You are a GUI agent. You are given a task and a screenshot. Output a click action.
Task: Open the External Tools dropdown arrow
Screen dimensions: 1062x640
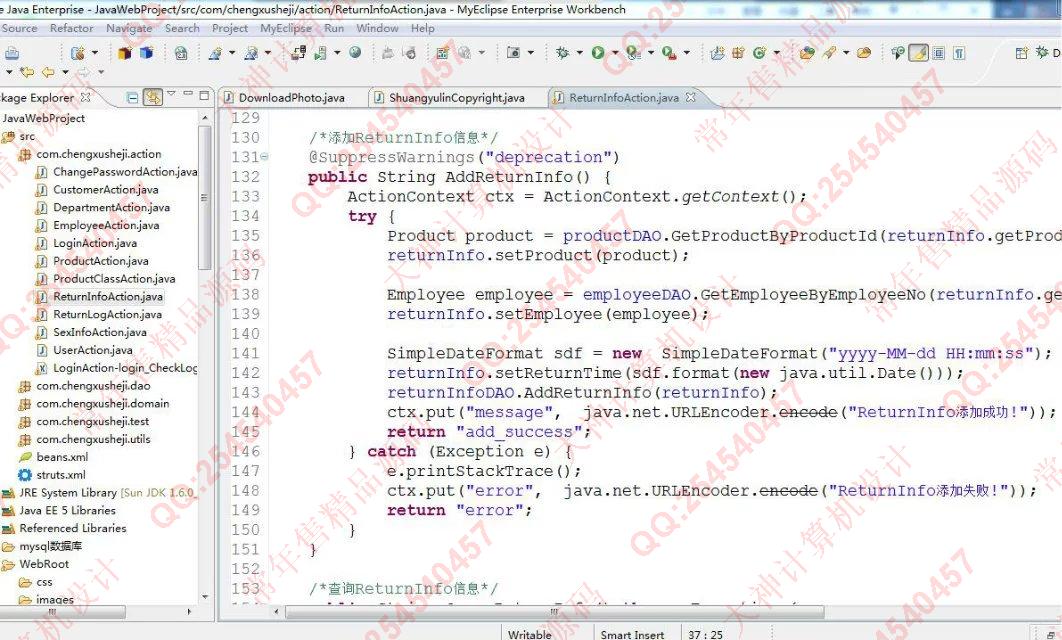[x=686, y=52]
